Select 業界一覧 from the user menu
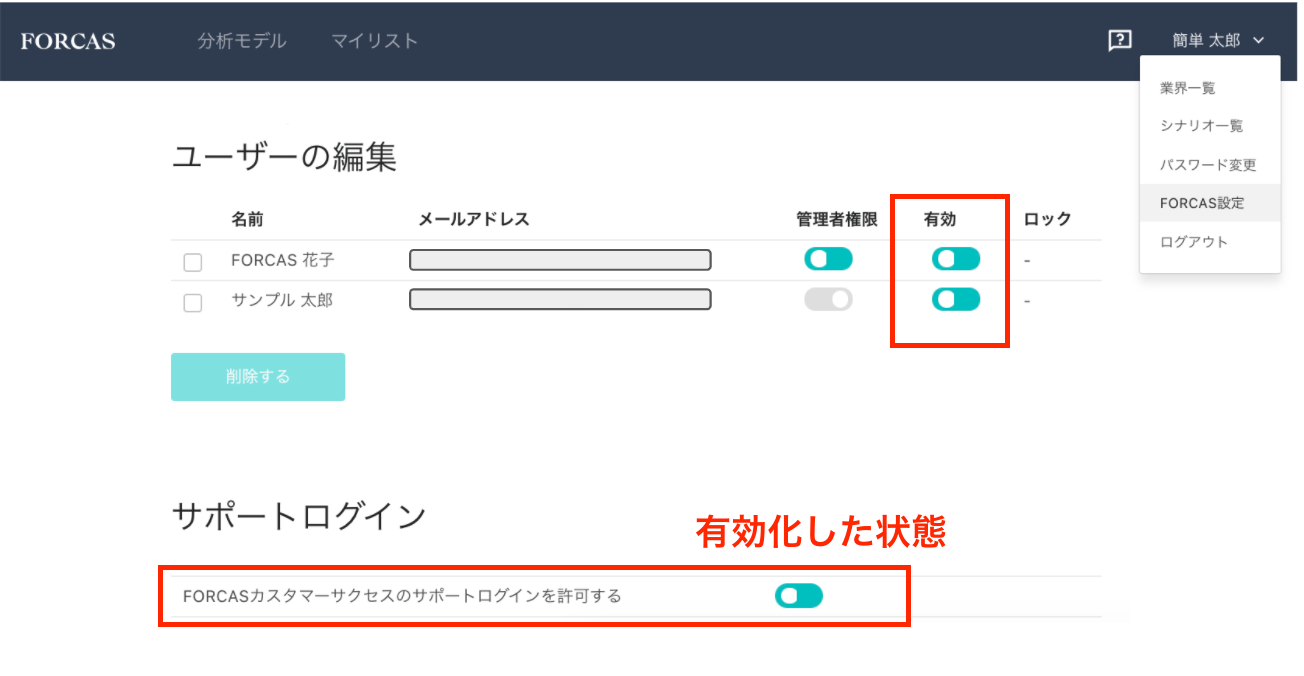The image size is (1304, 676). 1187,88
